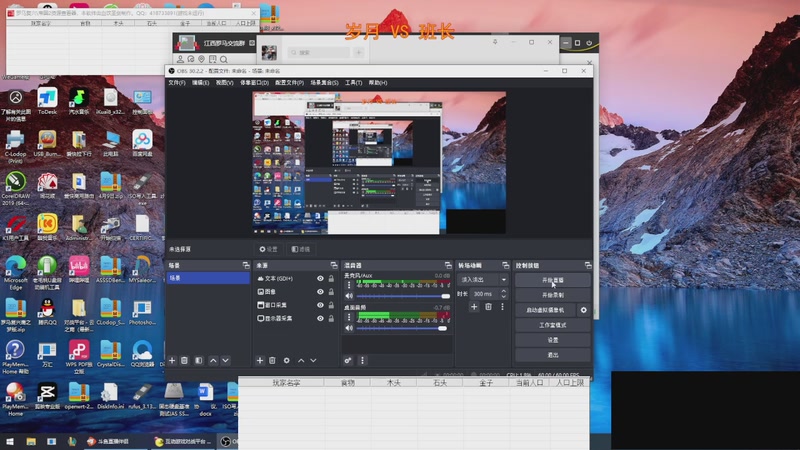Open mixer bottom three-dot menu
Image resolution: width=800 pixels, height=450 pixels.
point(362,361)
